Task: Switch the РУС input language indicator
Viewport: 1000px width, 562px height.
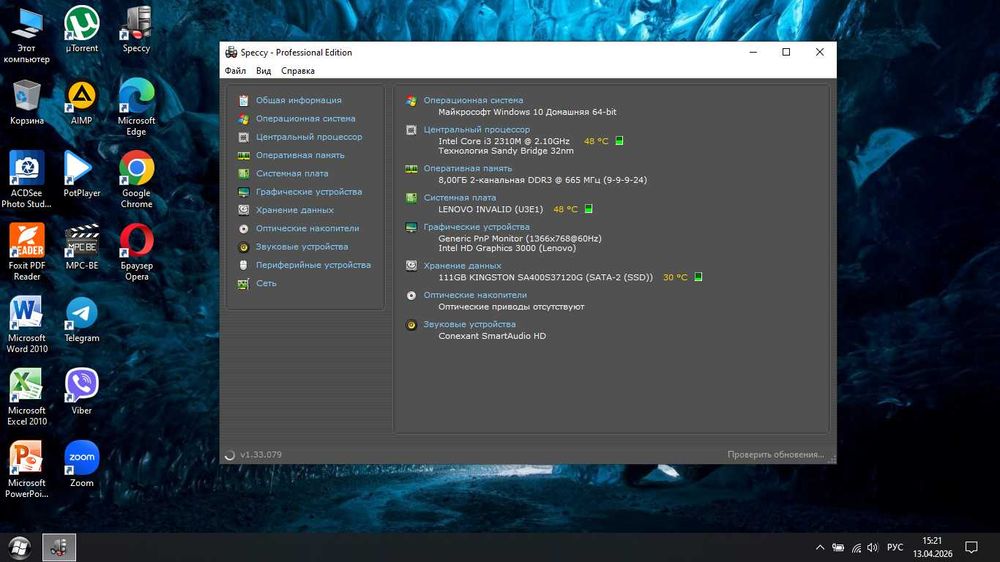Action: pos(895,547)
